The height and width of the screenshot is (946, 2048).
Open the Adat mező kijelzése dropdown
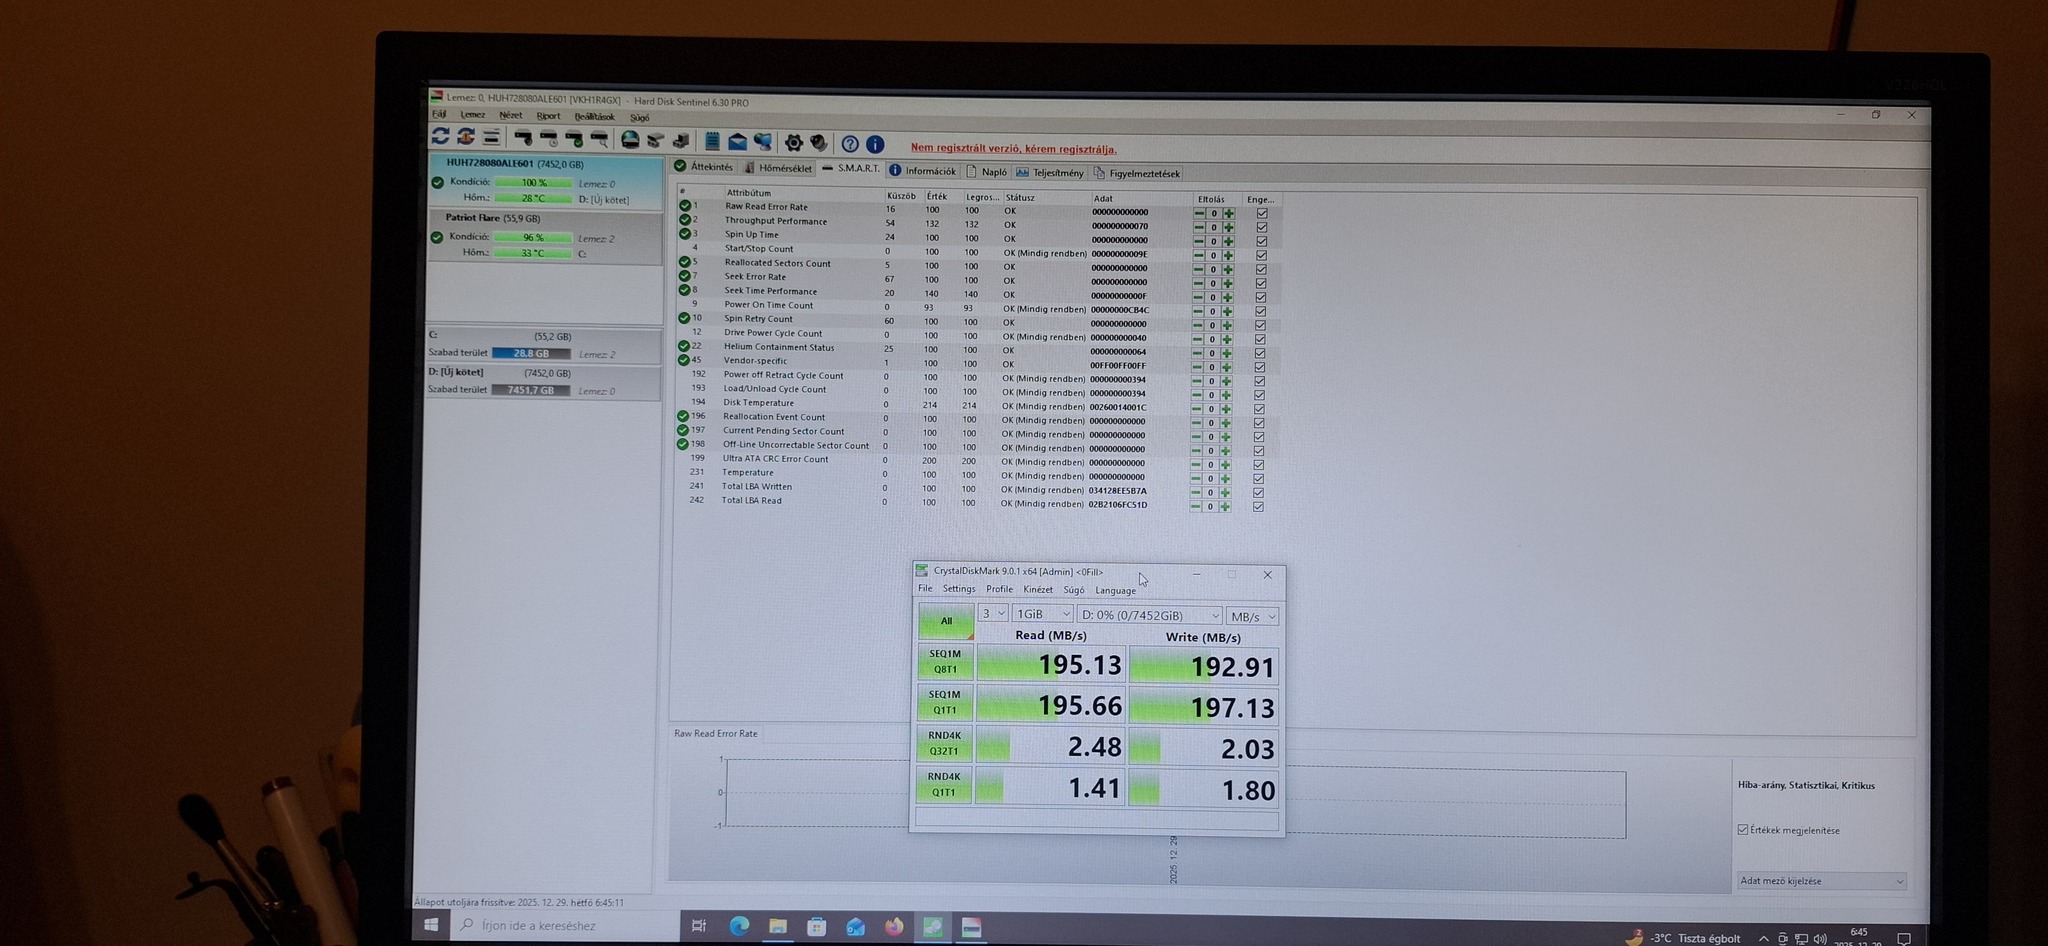coord(1821,881)
